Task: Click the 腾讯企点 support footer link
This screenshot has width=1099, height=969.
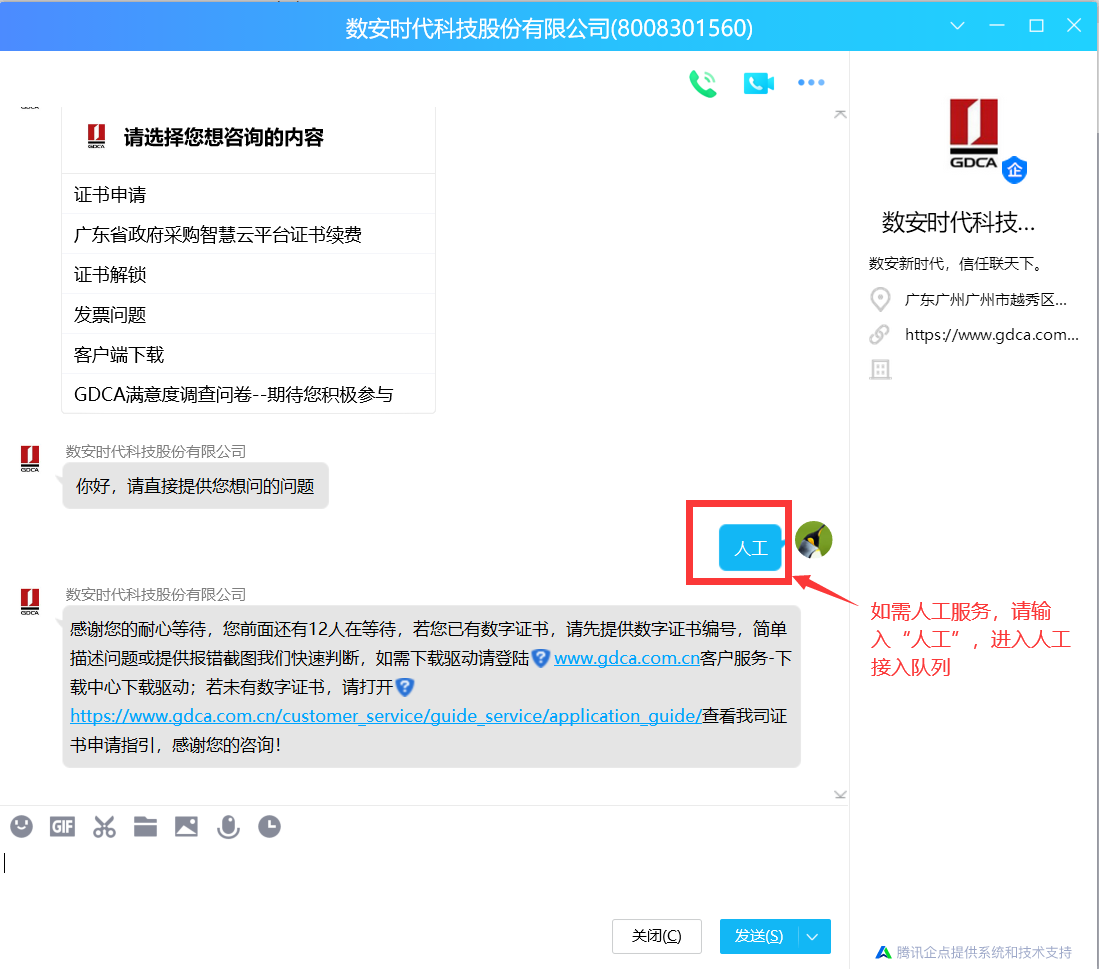Action: pyautogui.click(x=974, y=952)
